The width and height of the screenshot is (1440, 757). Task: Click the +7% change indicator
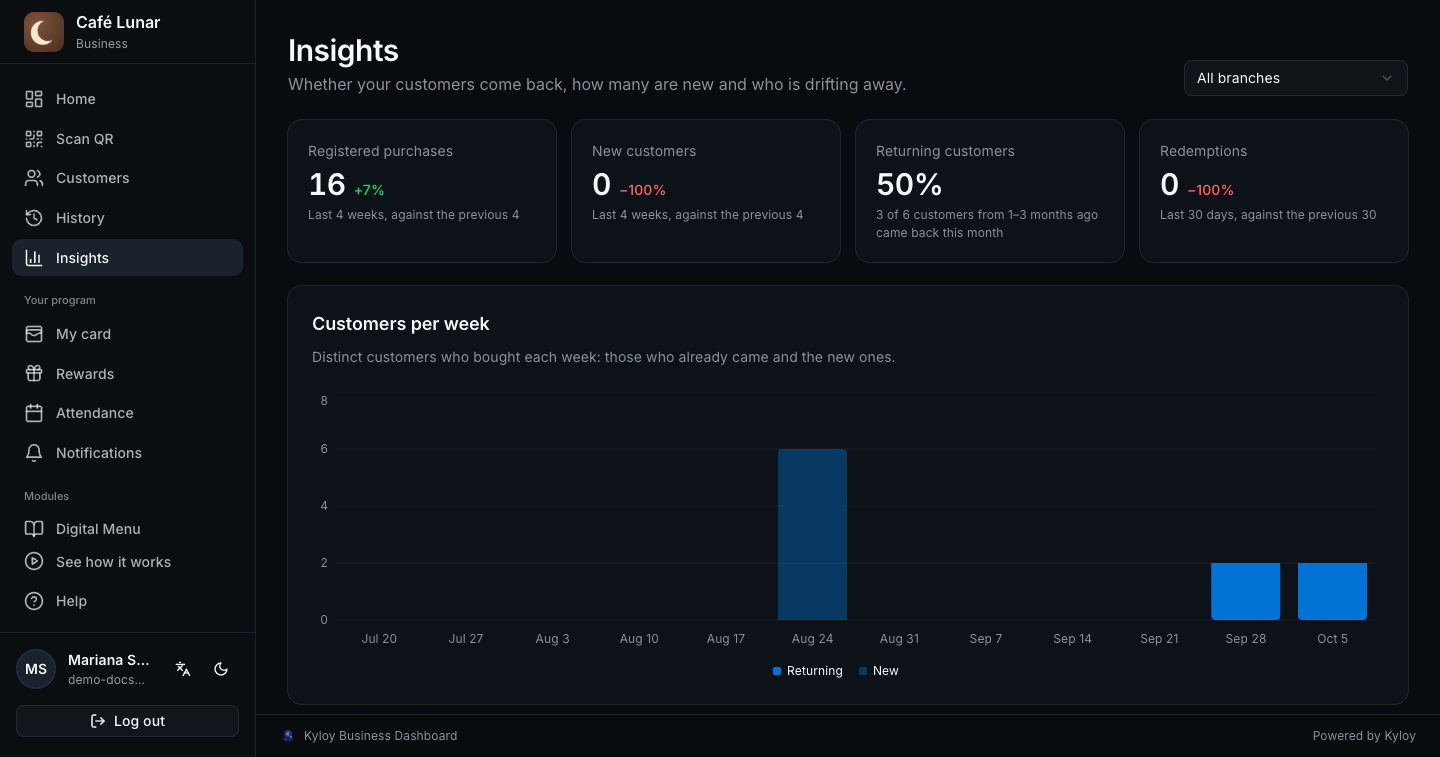[x=369, y=190]
